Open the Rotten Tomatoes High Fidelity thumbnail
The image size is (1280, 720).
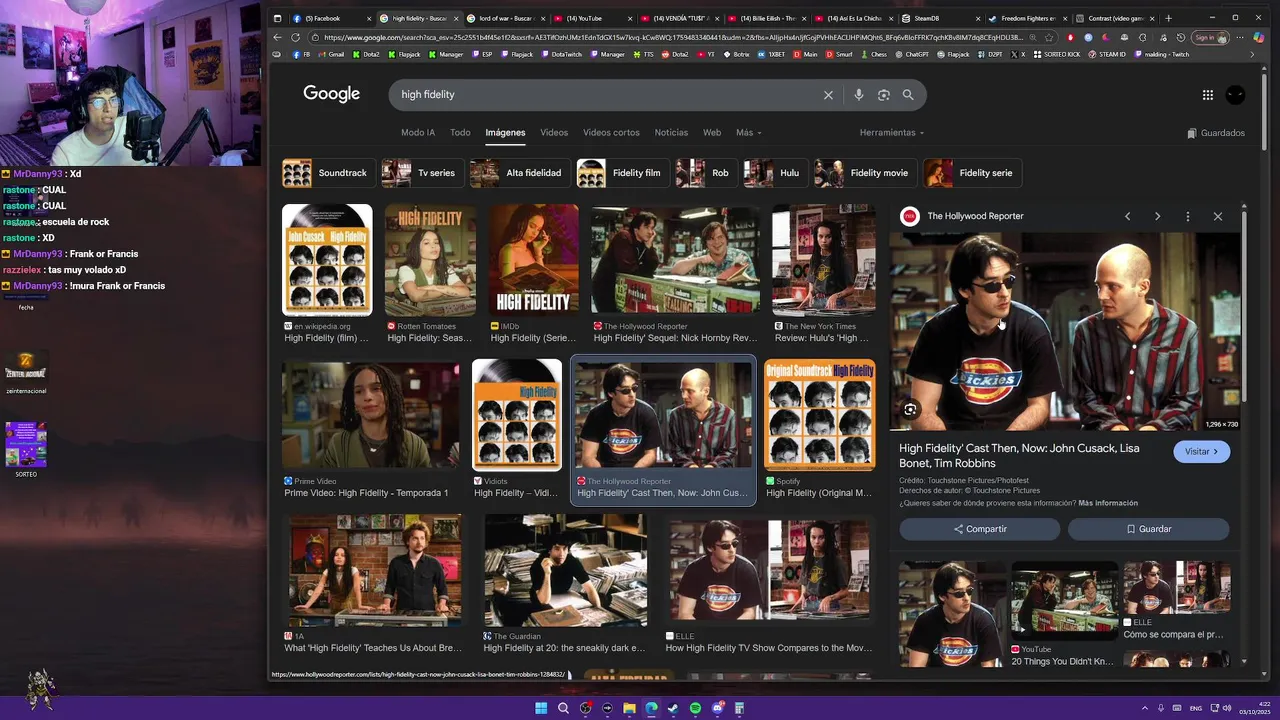point(431,260)
